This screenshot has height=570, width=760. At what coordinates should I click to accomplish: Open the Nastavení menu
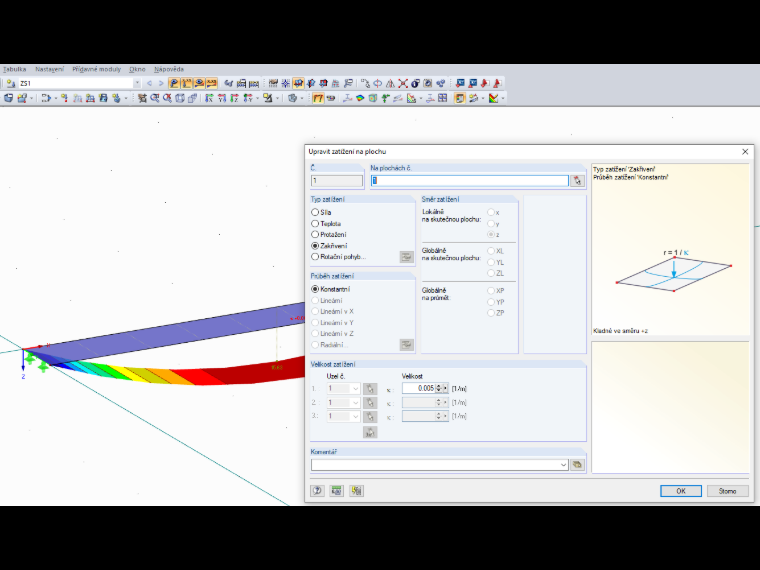[49, 69]
